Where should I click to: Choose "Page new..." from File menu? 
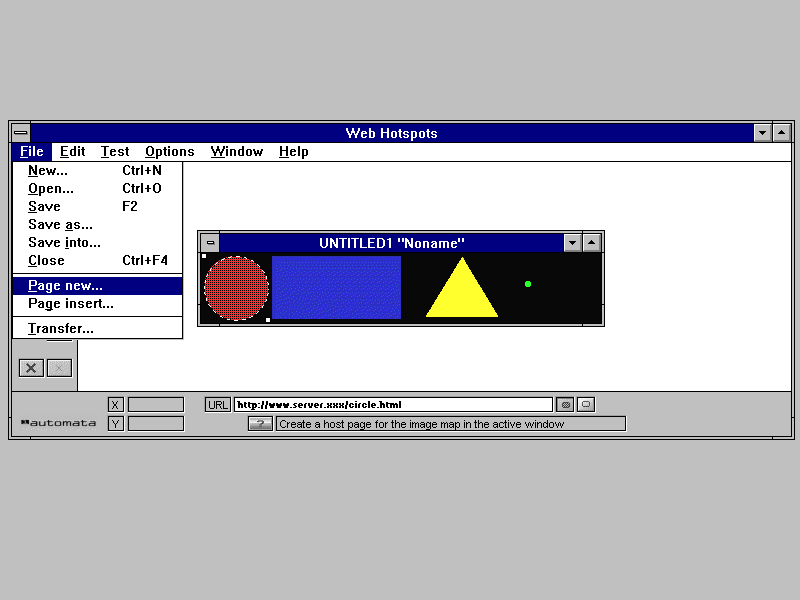pyautogui.click(x=65, y=286)
